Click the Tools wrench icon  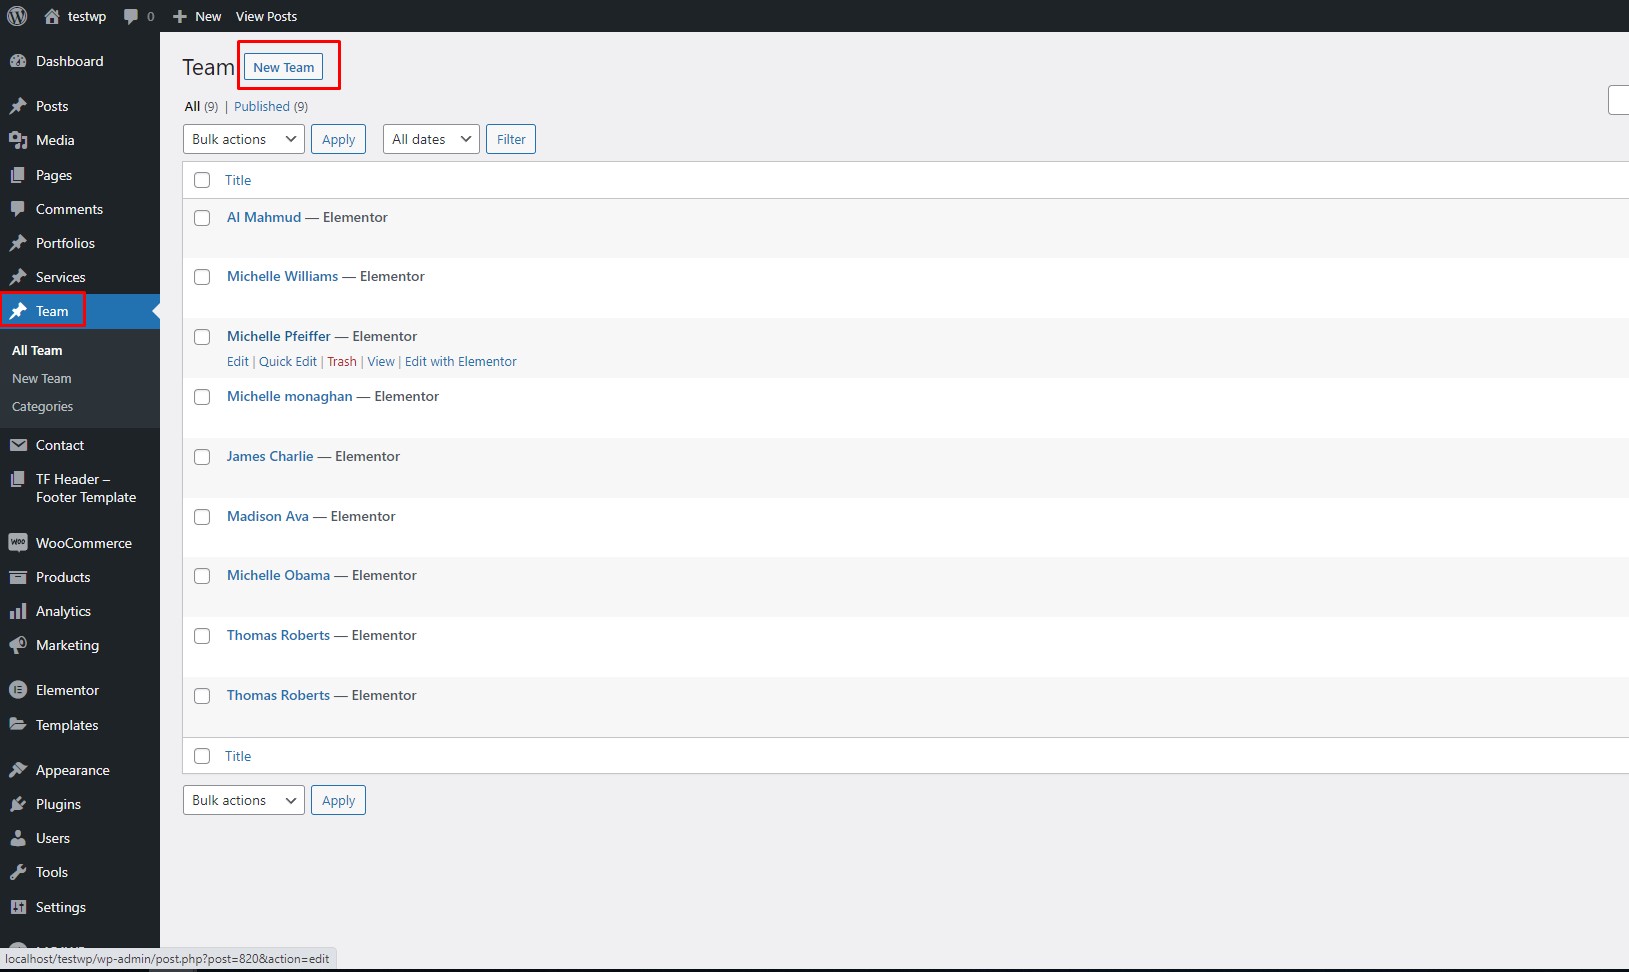[18, 872]
